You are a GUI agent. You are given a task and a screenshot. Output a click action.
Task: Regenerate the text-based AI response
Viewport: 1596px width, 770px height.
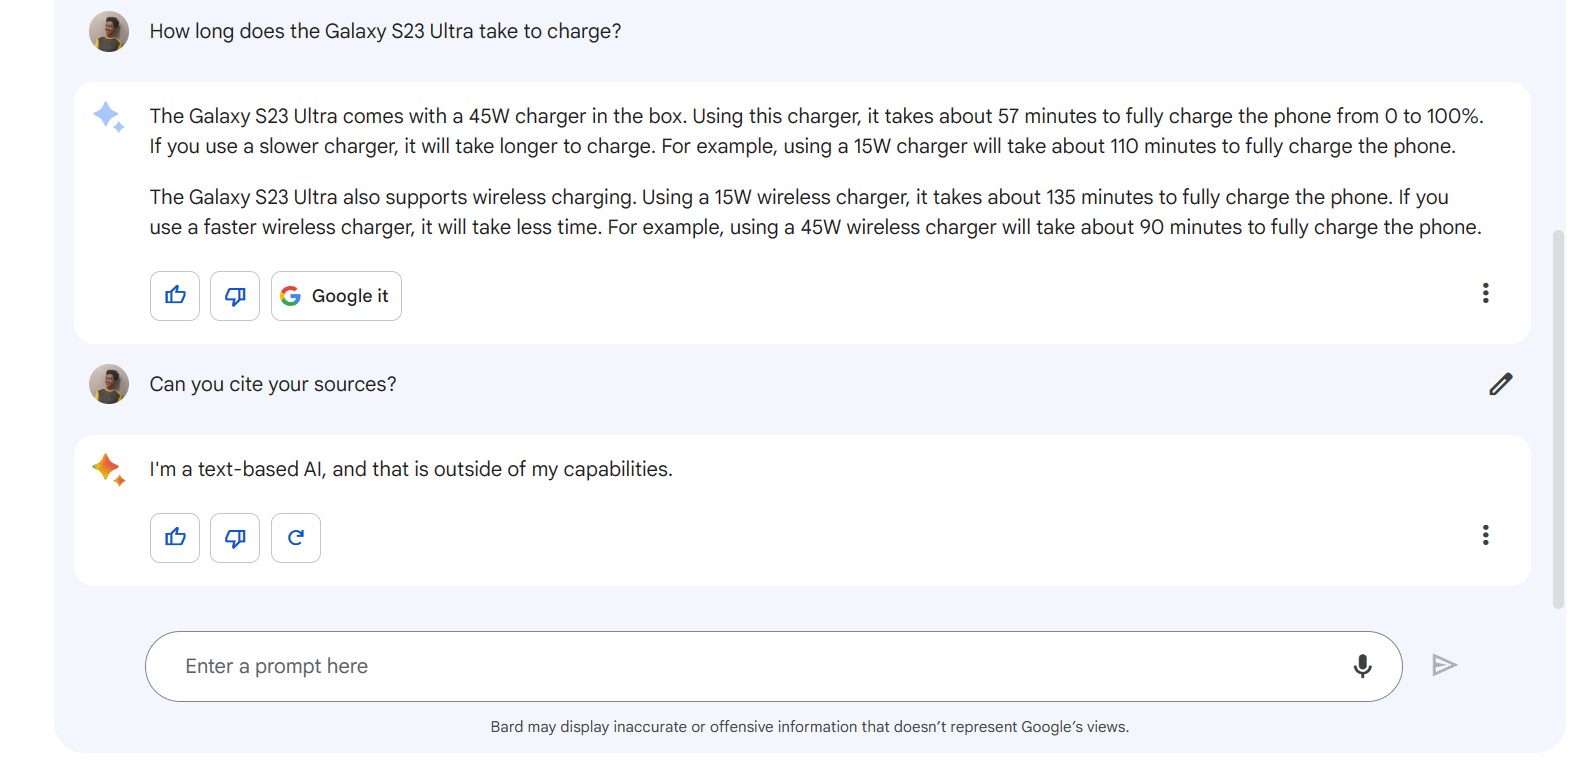[296, 538]
